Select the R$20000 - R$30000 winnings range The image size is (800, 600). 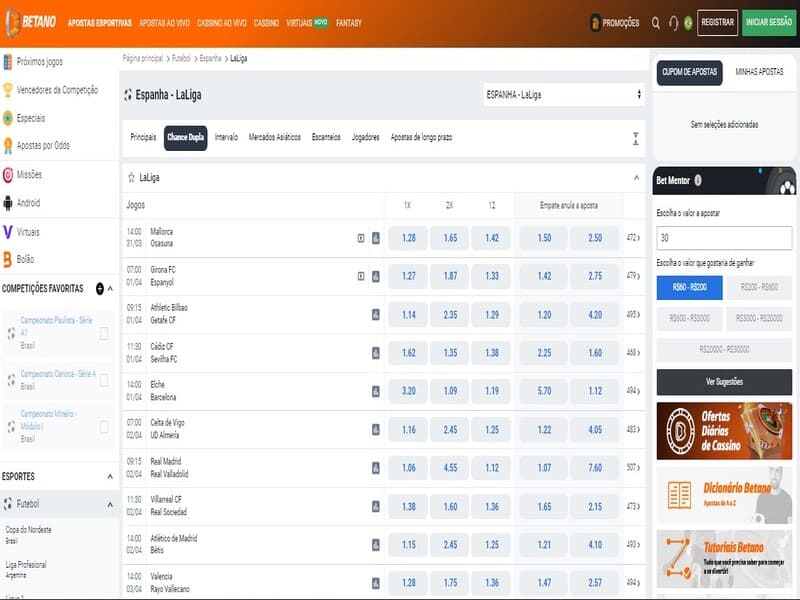coord(724,349)
